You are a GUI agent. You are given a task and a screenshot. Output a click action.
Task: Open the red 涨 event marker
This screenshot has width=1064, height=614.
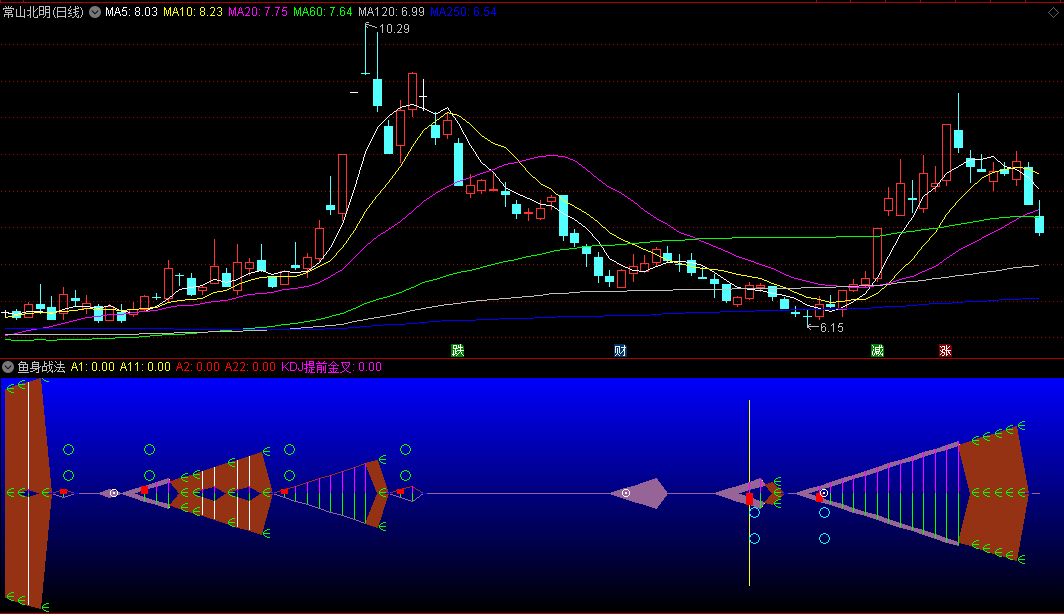(x=945, y=350)
